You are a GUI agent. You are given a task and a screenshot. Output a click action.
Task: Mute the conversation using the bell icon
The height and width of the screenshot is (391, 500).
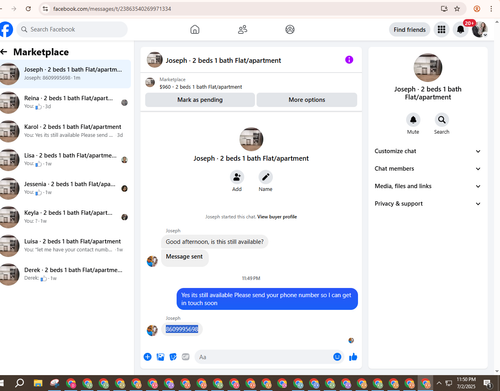click(x=413, y=120)
